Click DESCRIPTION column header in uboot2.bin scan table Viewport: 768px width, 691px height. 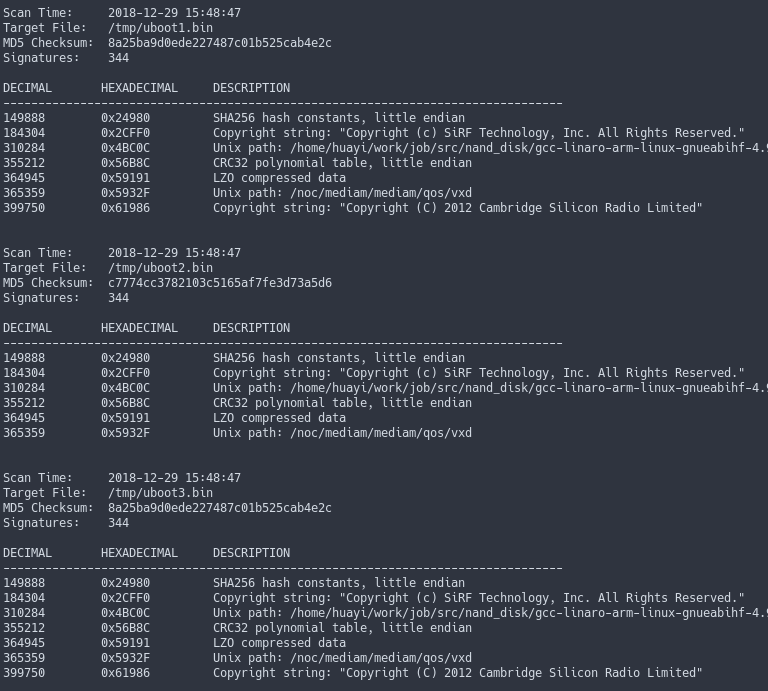pyautogui.click(x=251, y=328)
